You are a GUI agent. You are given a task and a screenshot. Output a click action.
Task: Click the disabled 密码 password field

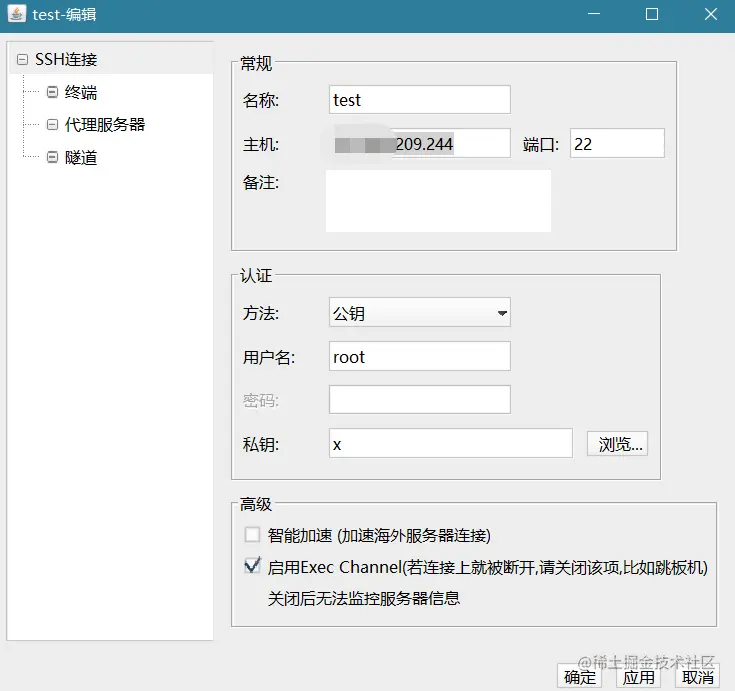tap(420, 399)
